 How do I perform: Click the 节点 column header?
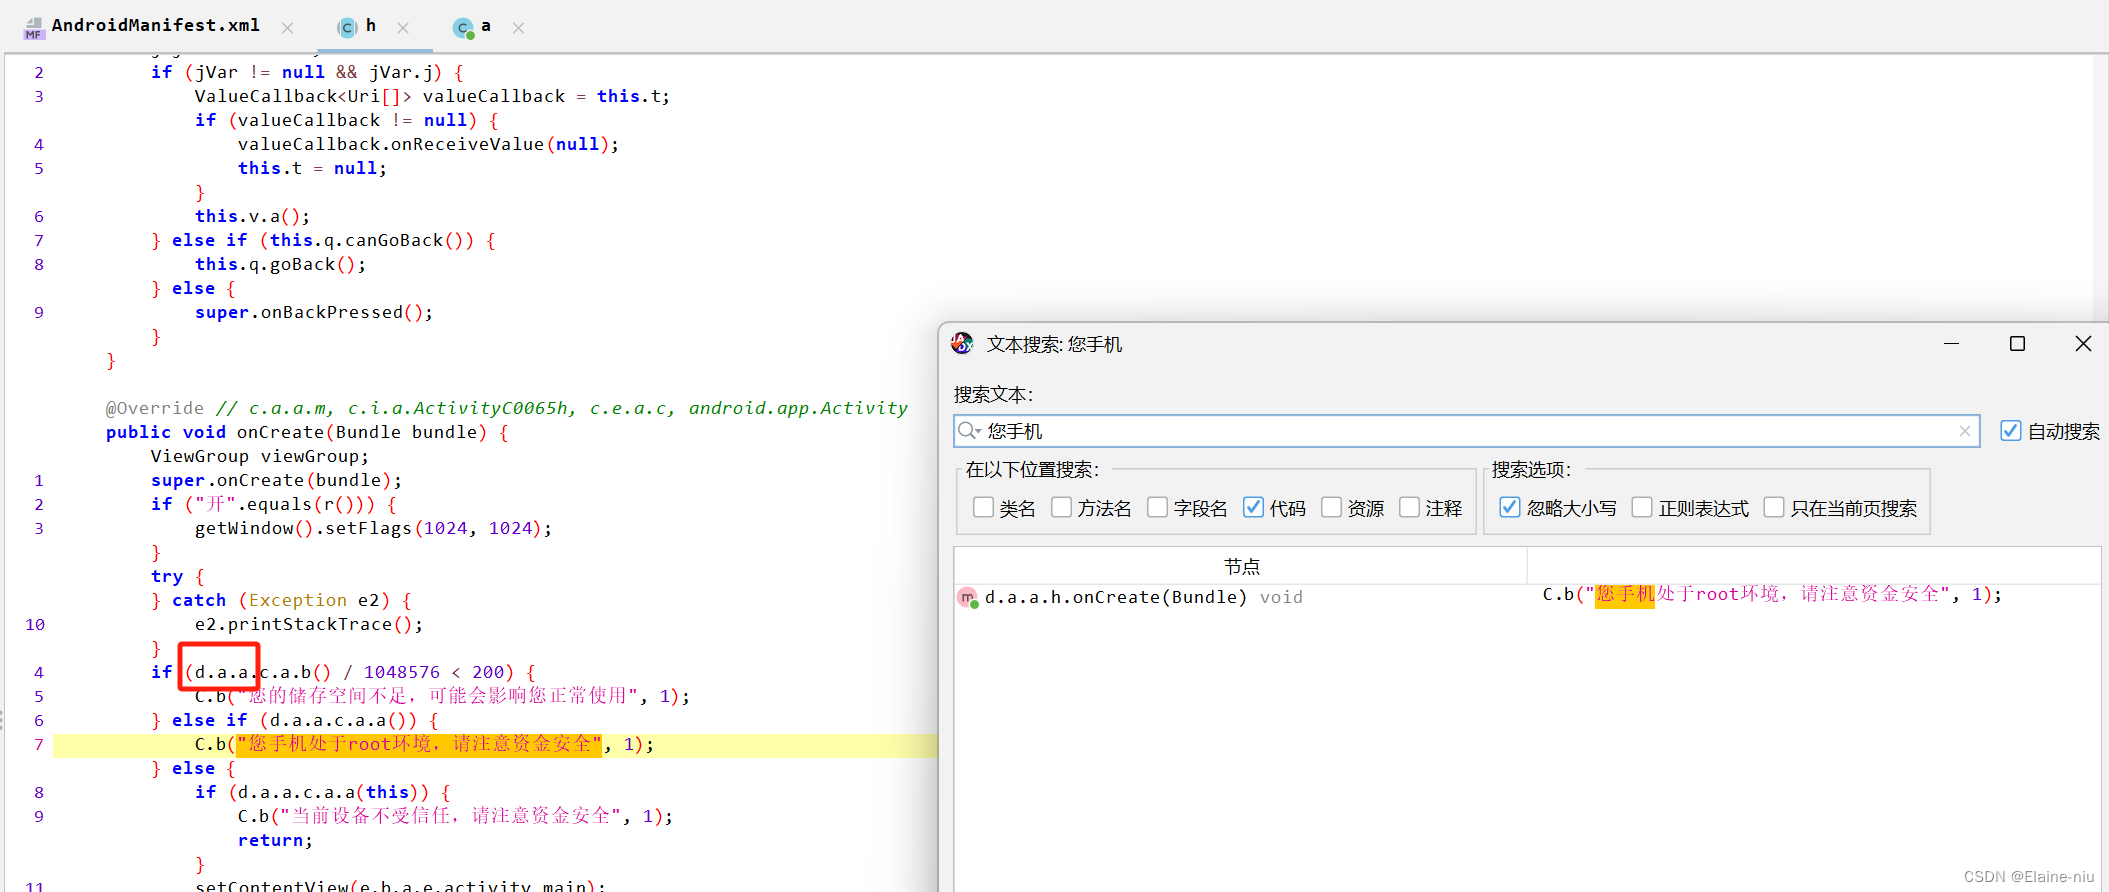1241,566
